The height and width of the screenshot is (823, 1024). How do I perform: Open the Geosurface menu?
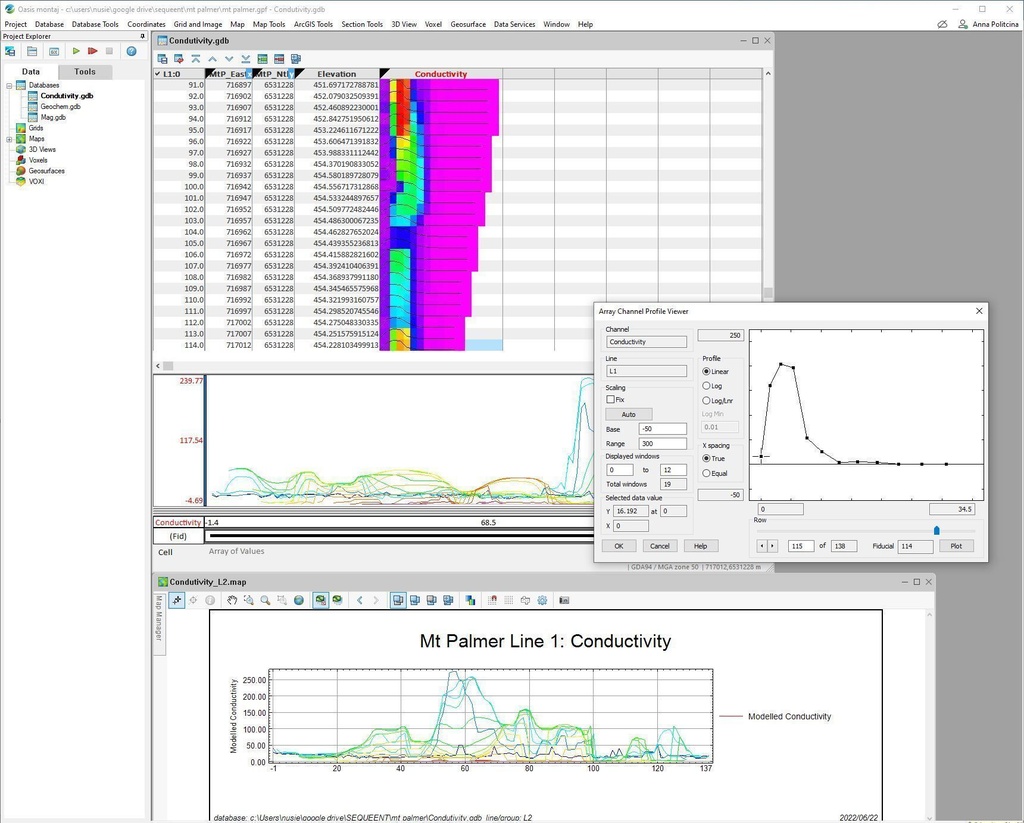click(467, 24)
